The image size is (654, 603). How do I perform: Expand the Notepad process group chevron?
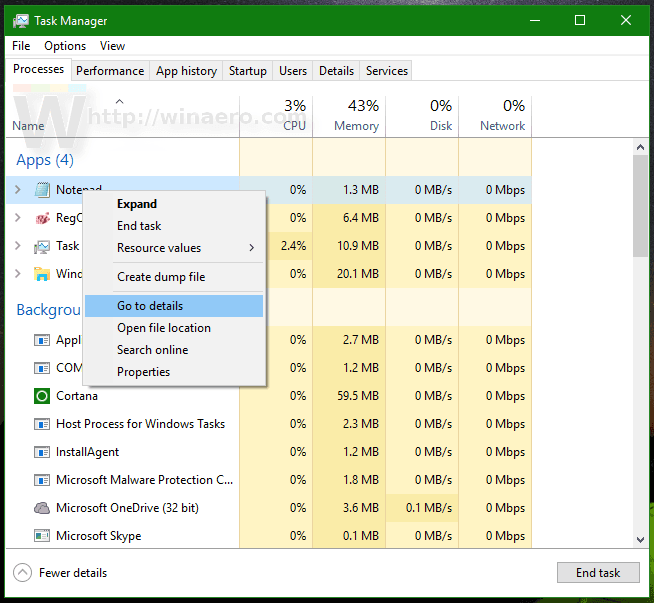click(18, 190)
